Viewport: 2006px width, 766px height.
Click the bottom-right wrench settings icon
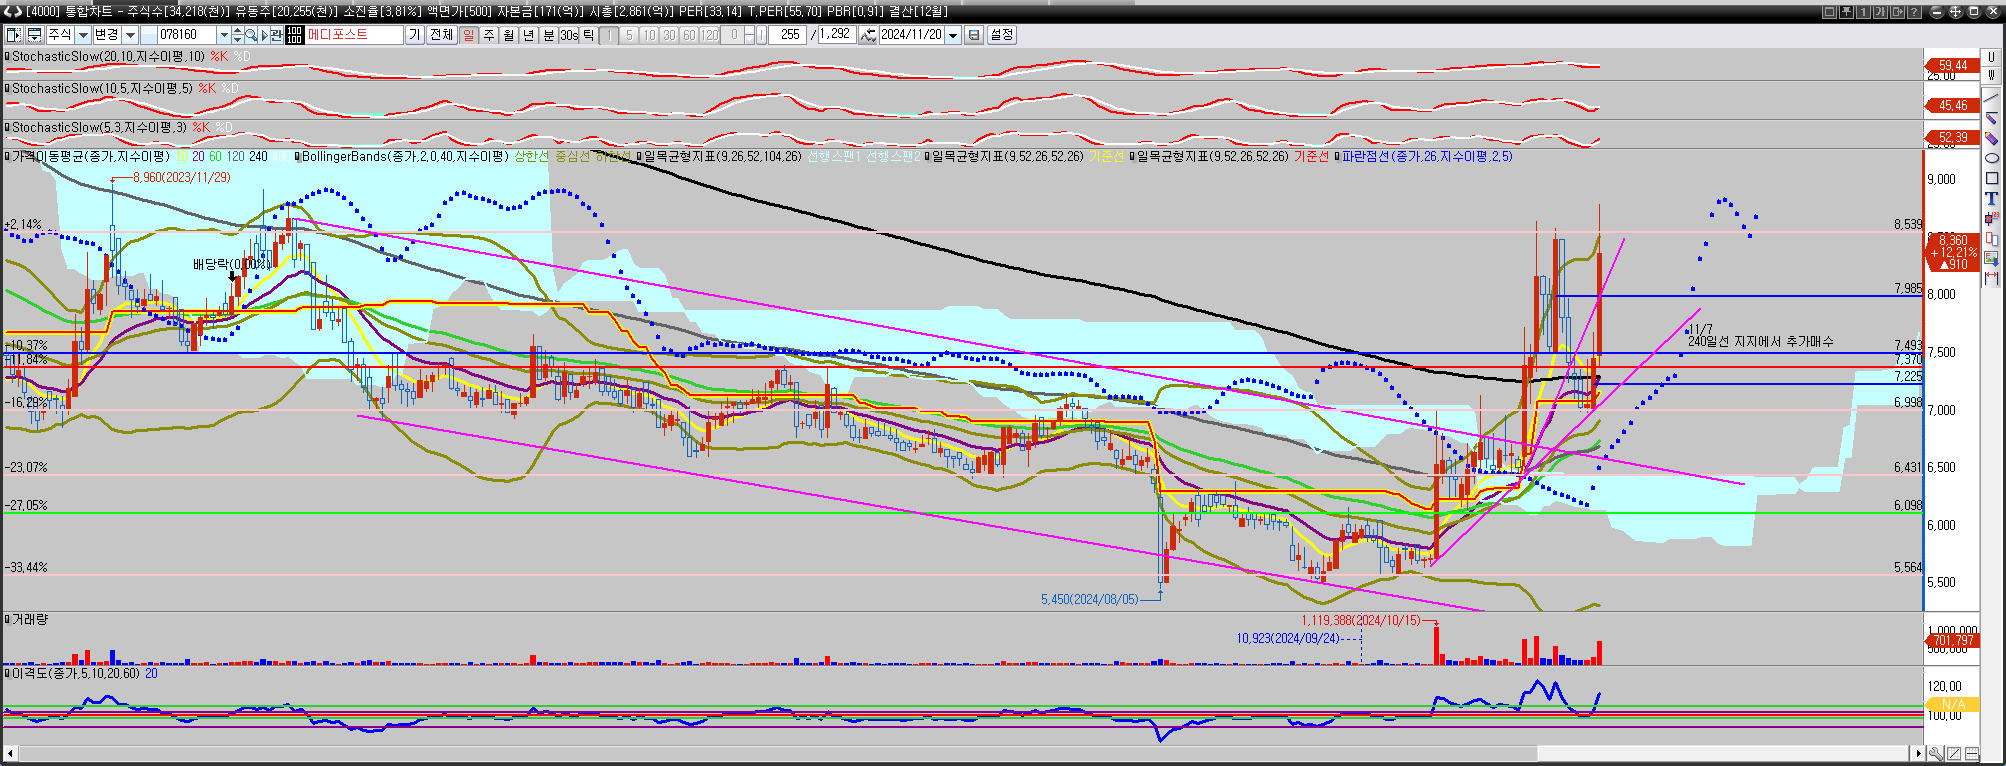(x=1935, y=753)
